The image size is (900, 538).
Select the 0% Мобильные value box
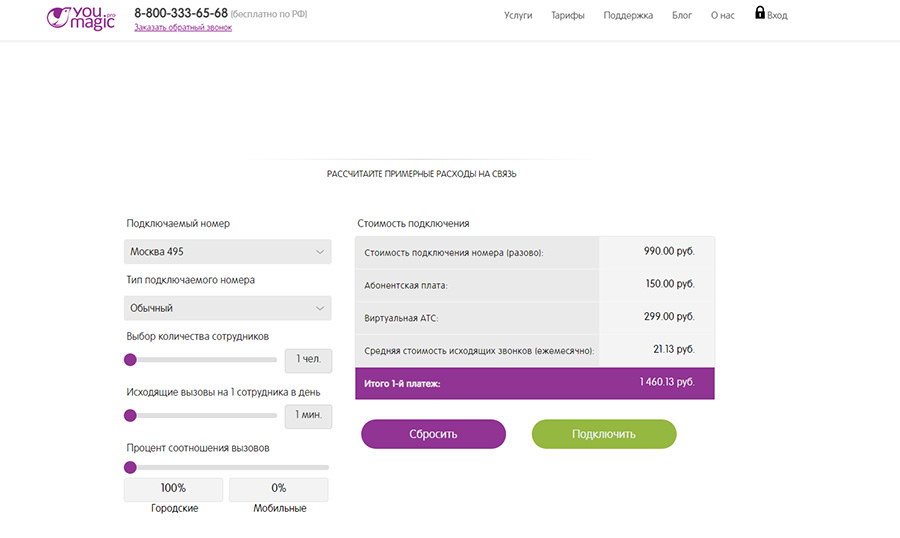tap(278, 489)
